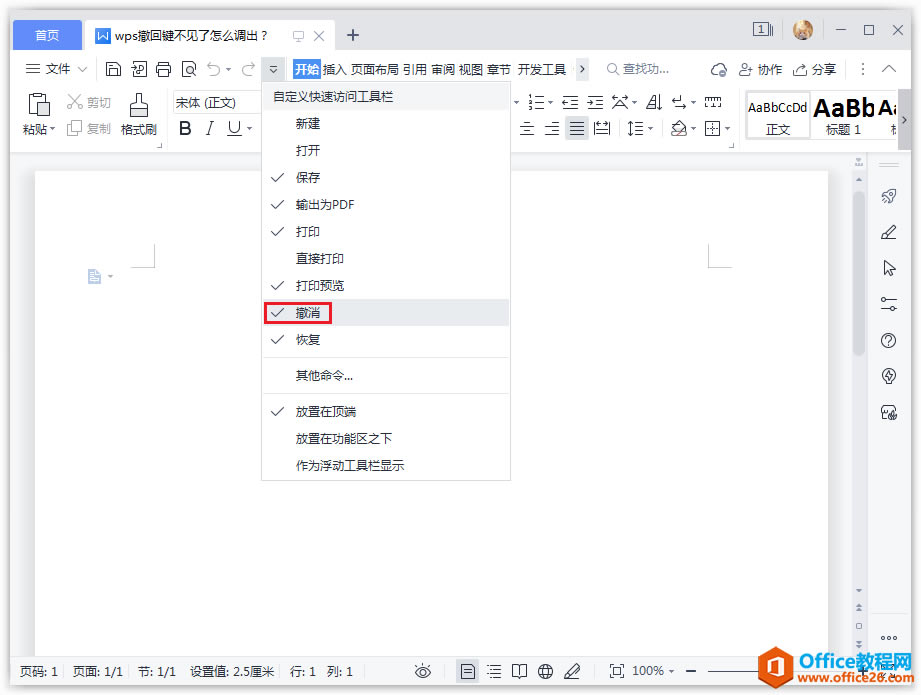921x695 pixels.
Task: Click the Justify alignment icon
Action: [x=577, y=128]
